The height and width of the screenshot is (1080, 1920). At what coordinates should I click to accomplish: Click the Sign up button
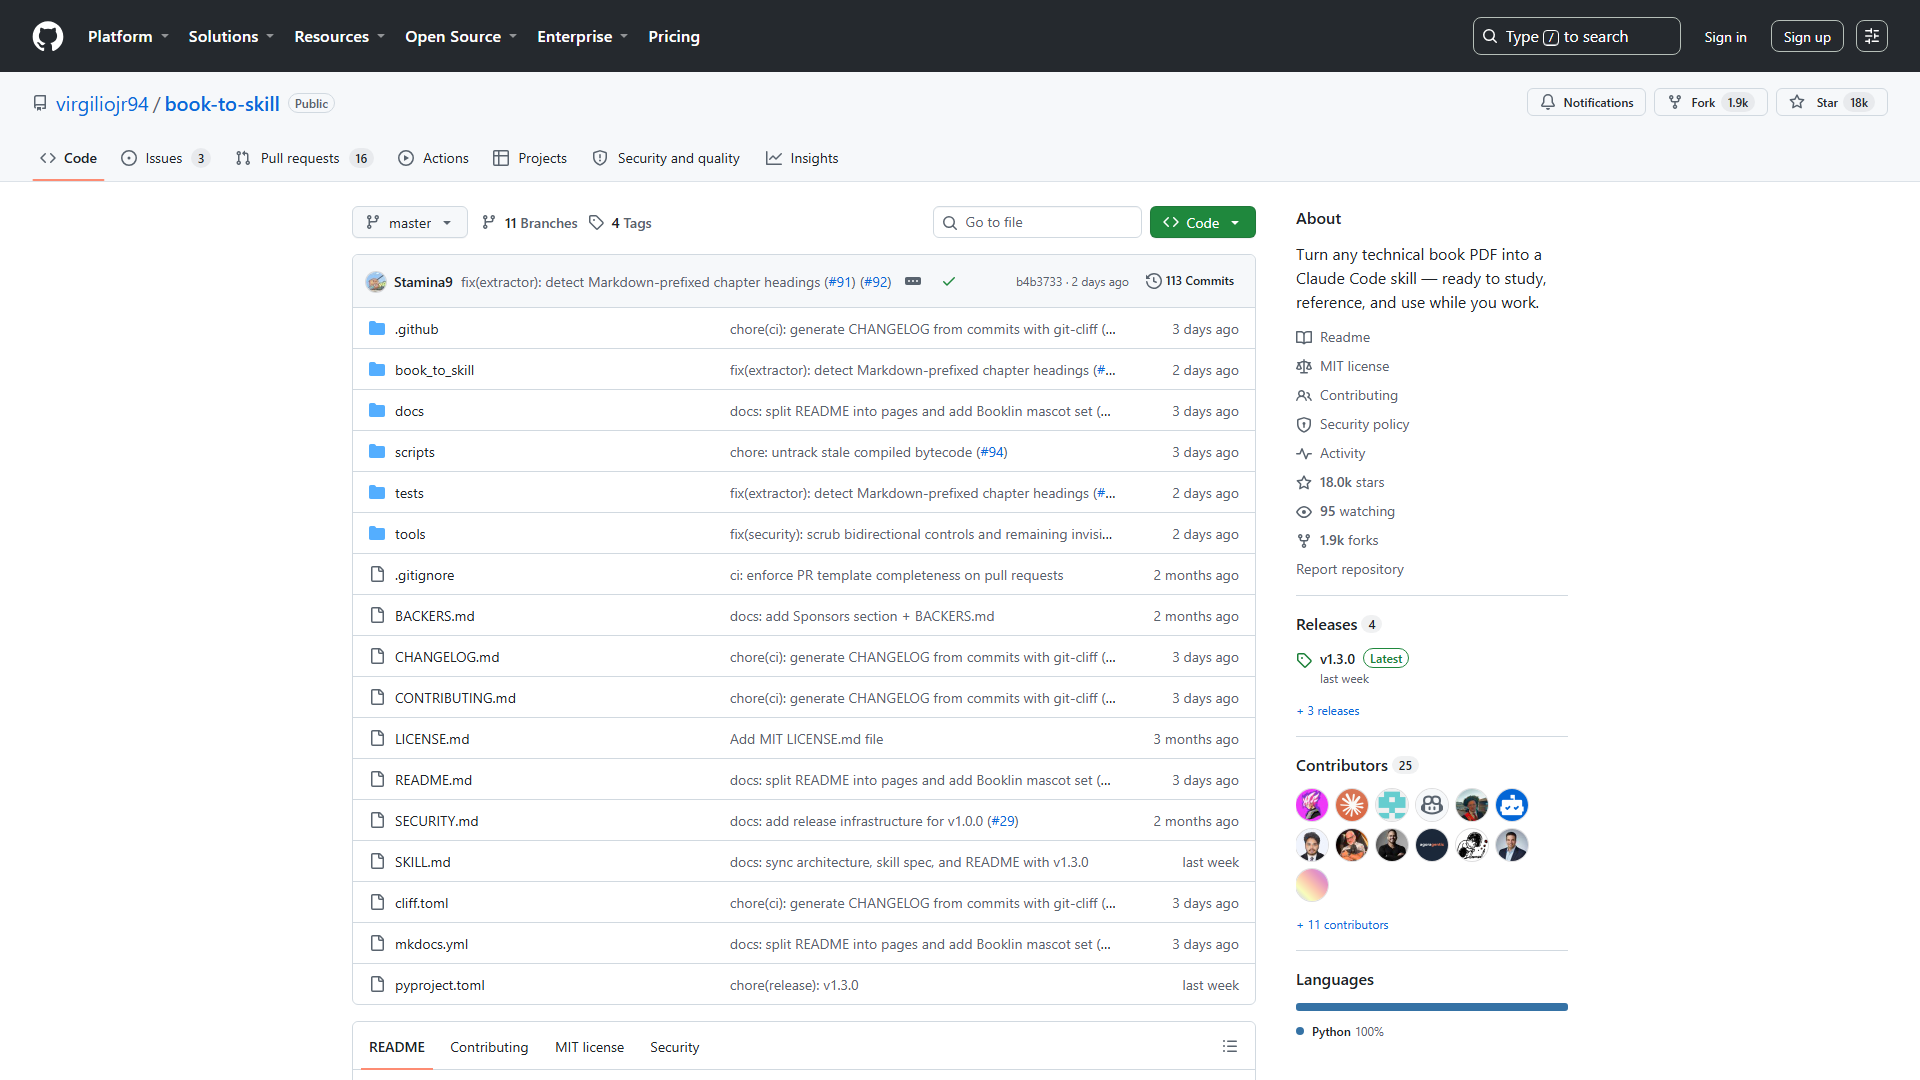click(1807, 36)
